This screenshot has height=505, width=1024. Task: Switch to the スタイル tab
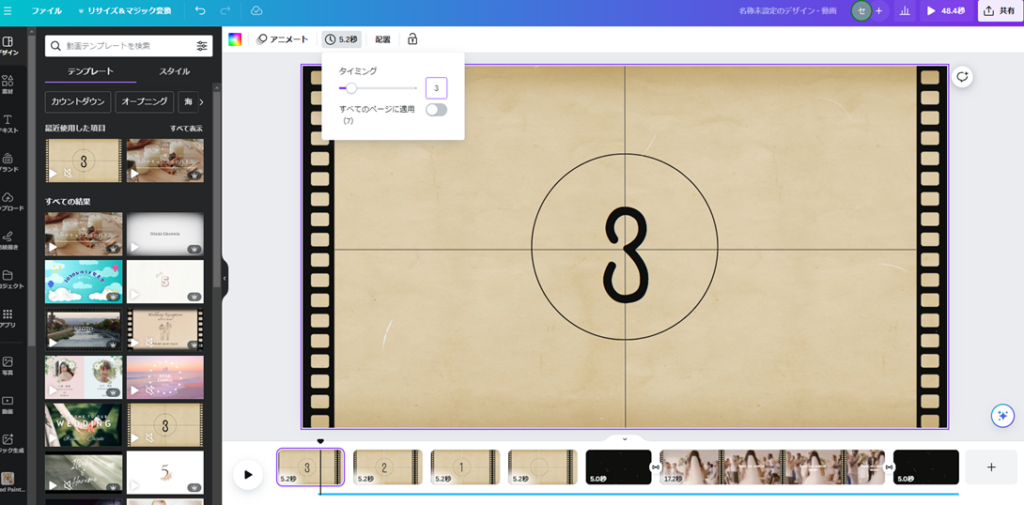[x=174, y=72]
